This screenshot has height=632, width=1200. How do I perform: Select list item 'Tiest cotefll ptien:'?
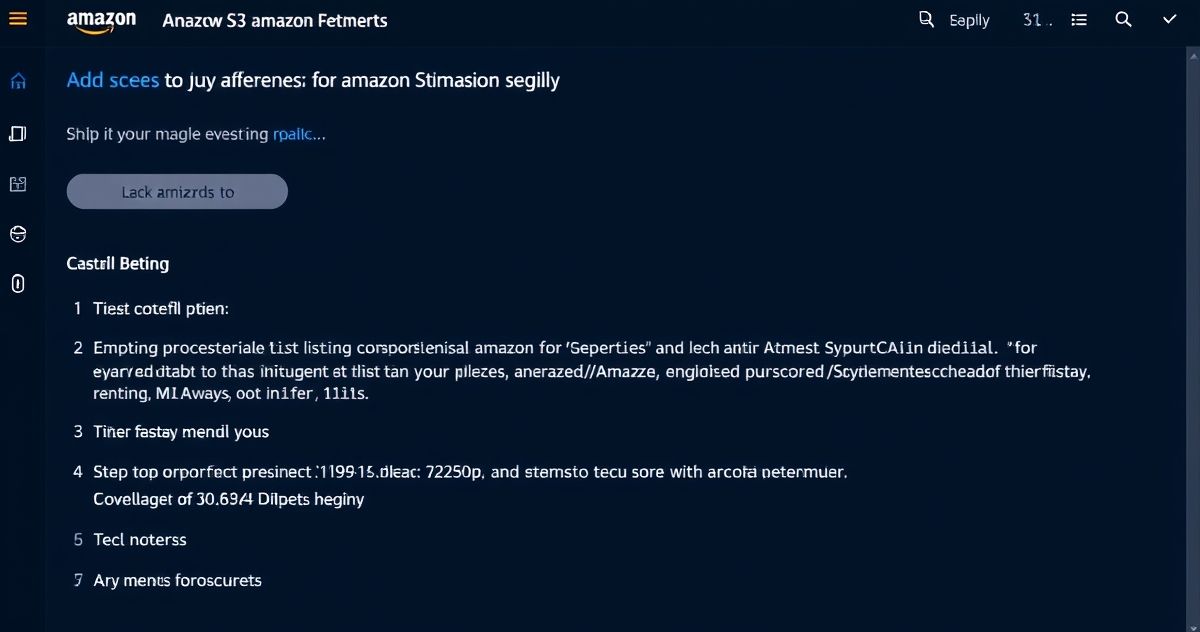pos(161,308)
